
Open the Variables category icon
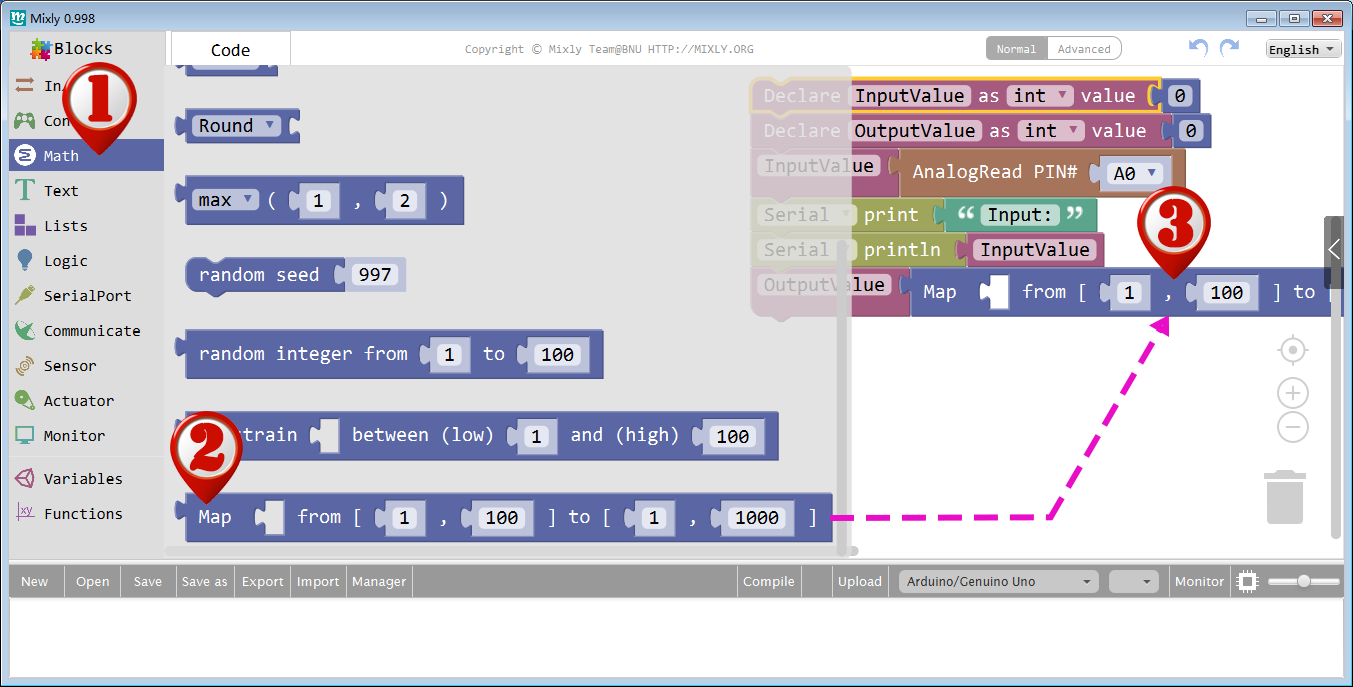point(26,479)
